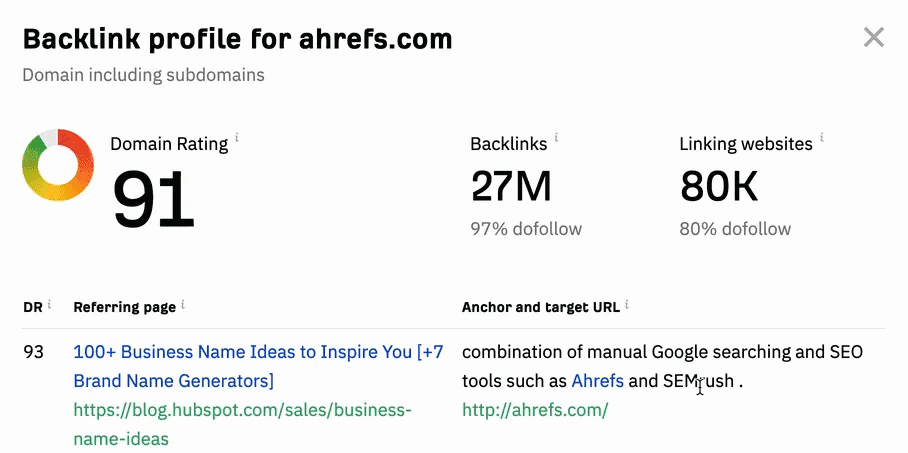Image resolution: width=908 pixels, height=453 pixels.
Task: Click the info icon next to DR column
Action: pyautogui.click(x=49, y=304)
